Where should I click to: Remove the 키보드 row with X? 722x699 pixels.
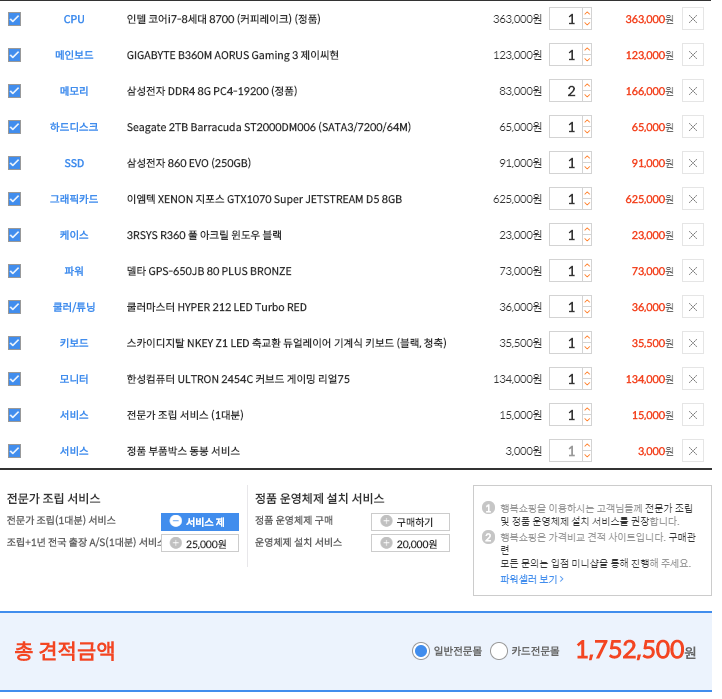click(x=693, y=343)
